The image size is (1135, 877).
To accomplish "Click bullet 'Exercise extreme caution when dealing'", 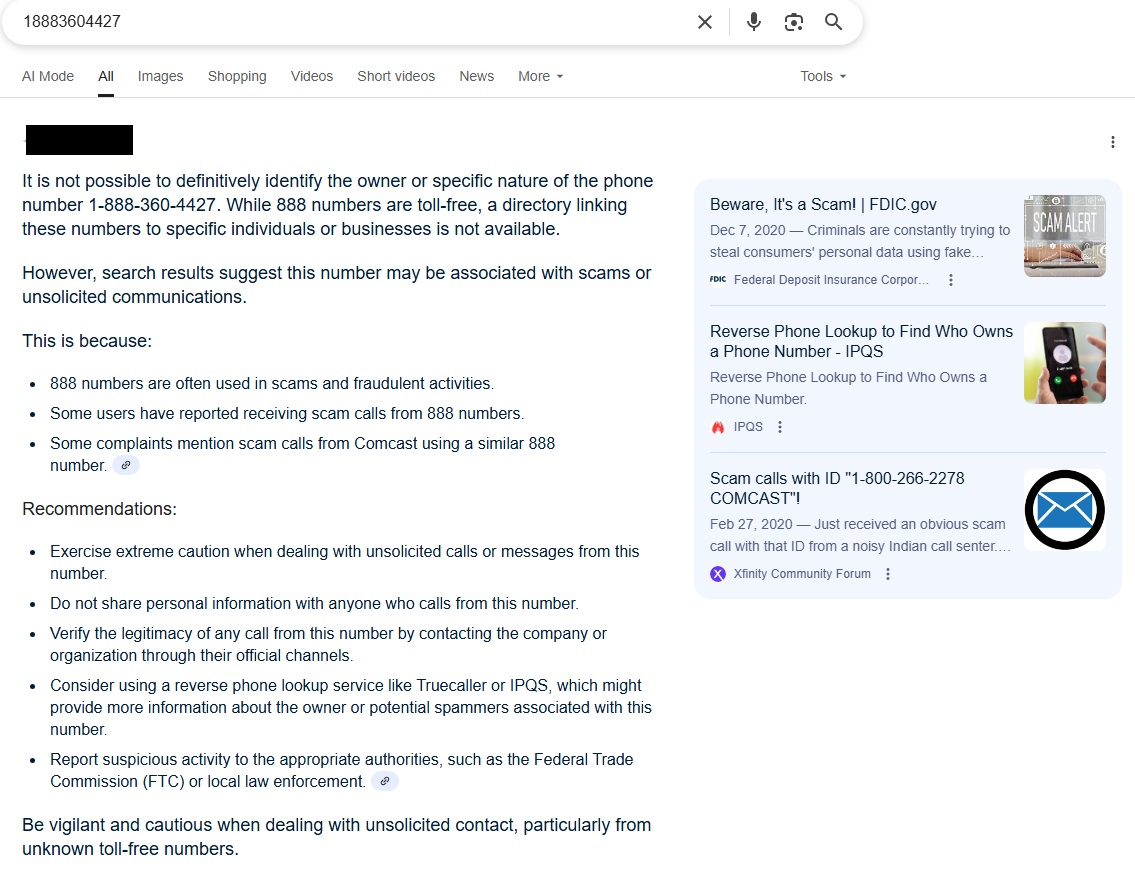I will tap(345, 562).
